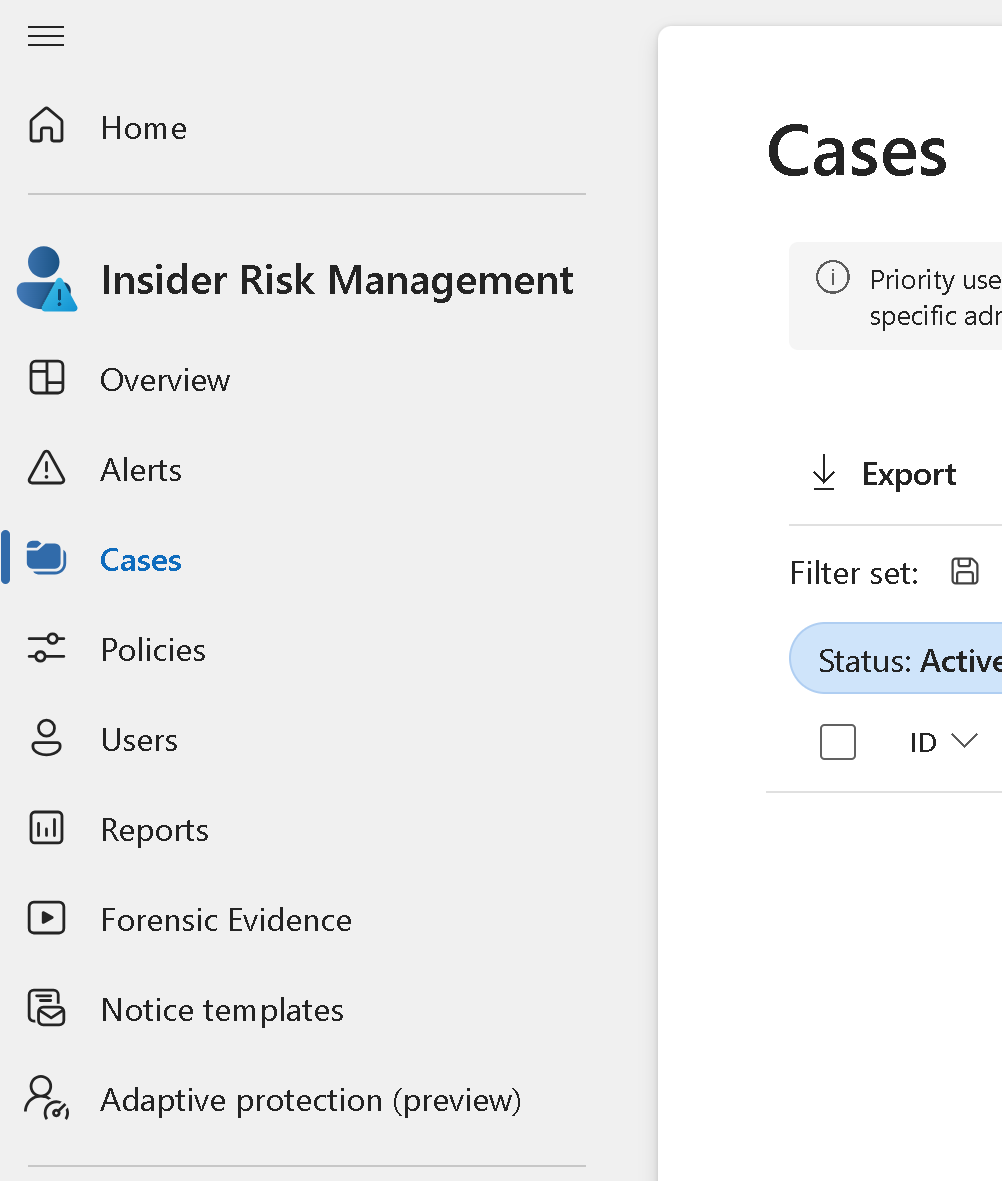Click the Policies sliders icon
Image resolution: width=1002 pixels, height=1181 pixels.
46,649
